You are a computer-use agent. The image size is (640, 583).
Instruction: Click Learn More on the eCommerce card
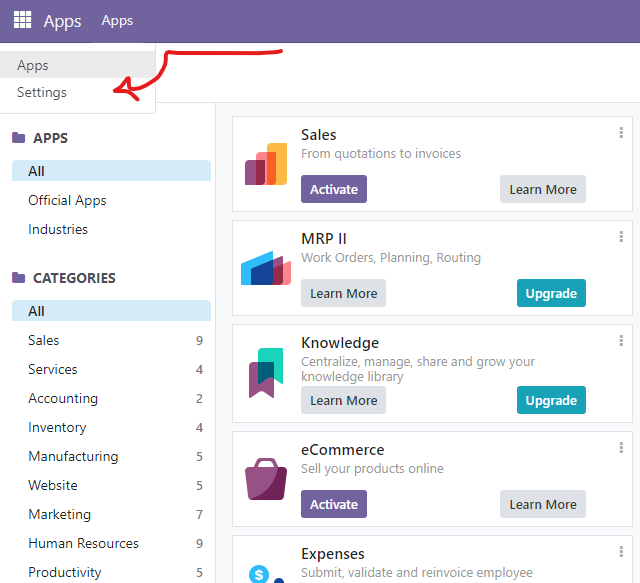[543, 504]
